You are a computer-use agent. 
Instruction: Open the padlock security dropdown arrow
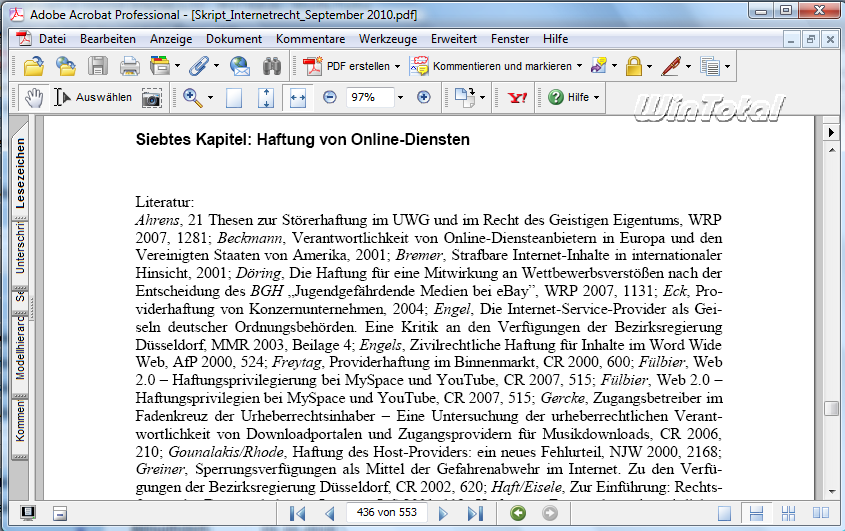(649, 66)
